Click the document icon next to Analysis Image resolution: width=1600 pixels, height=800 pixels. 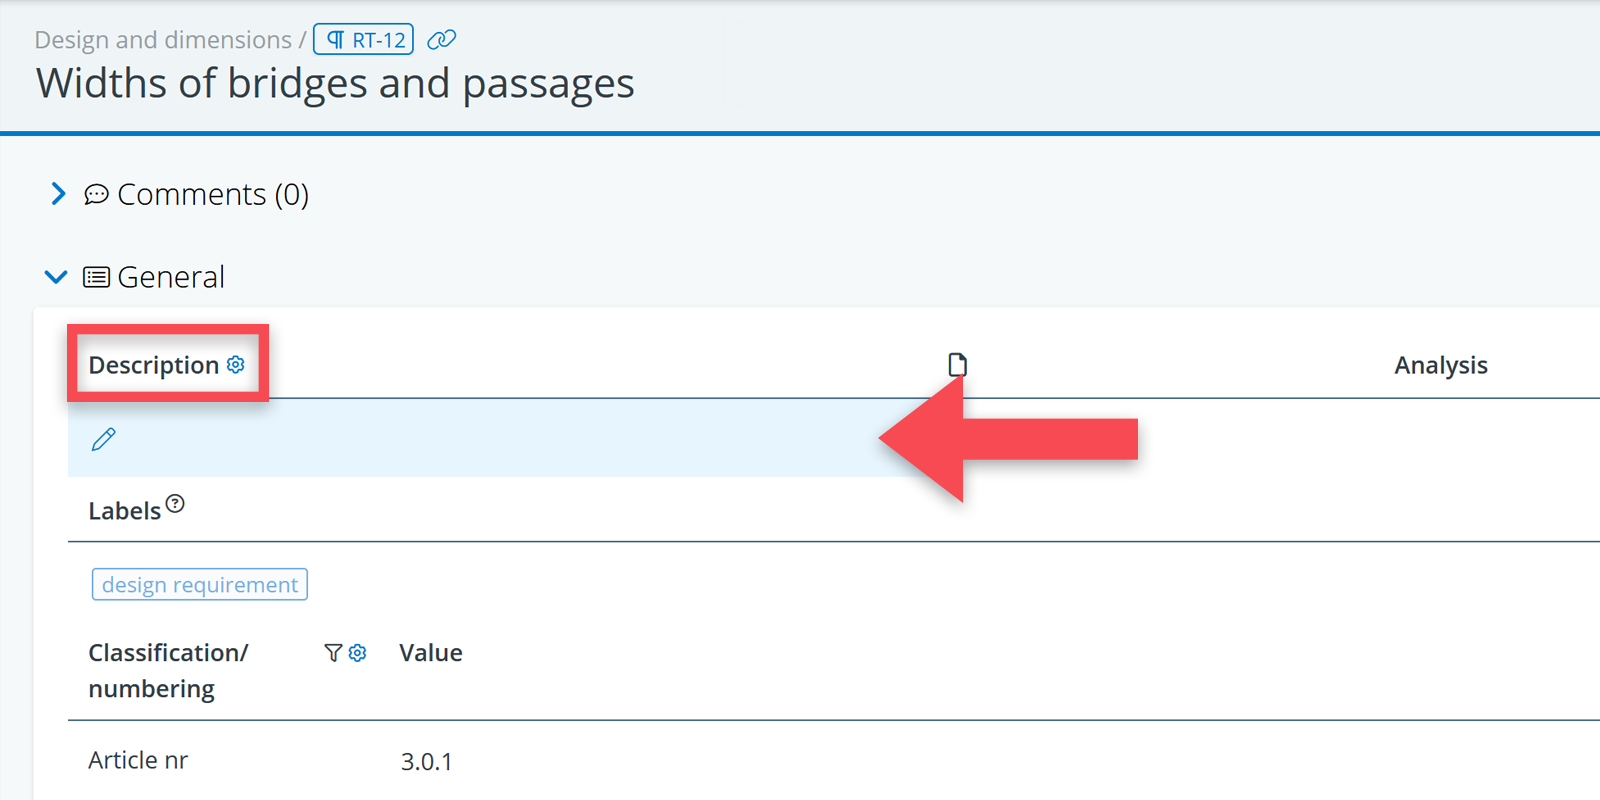coord(957,365)
